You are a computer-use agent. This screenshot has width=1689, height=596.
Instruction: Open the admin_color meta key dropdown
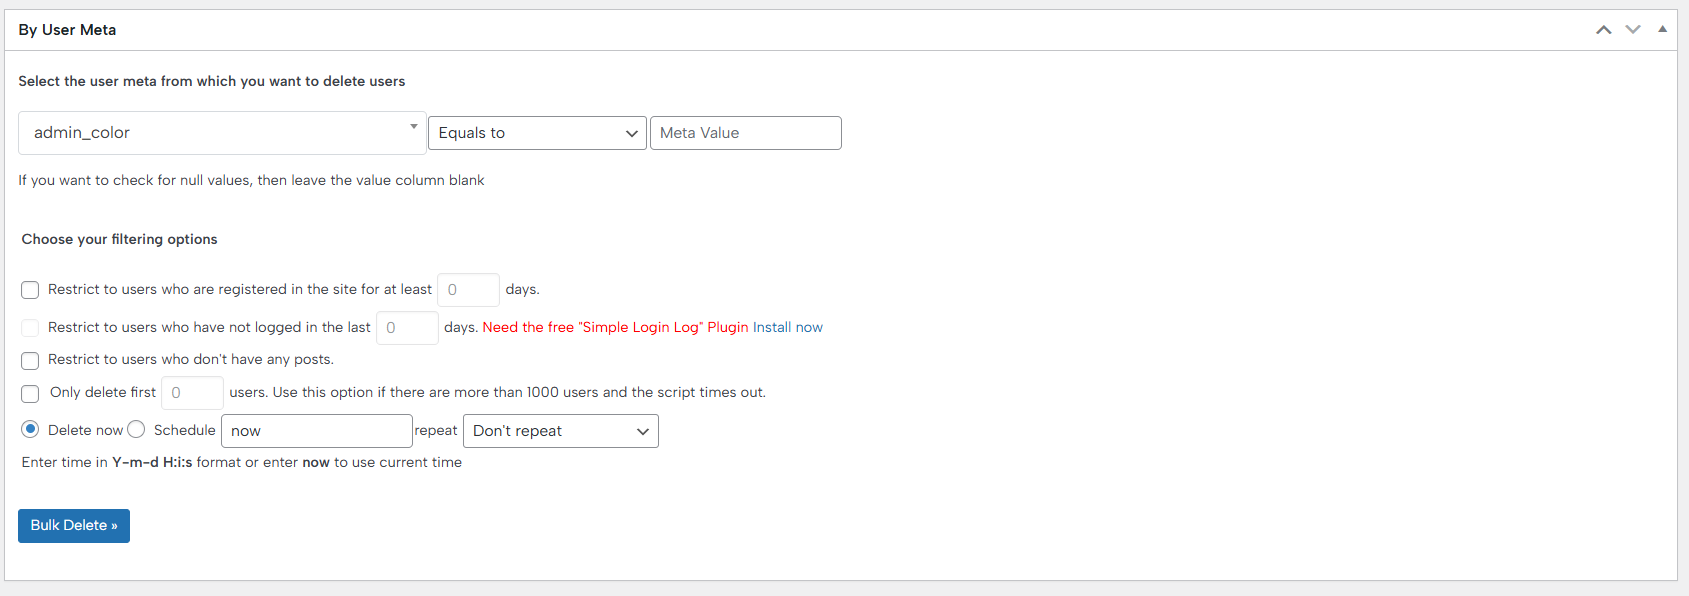pyautogui.click(x=222, y=133)
